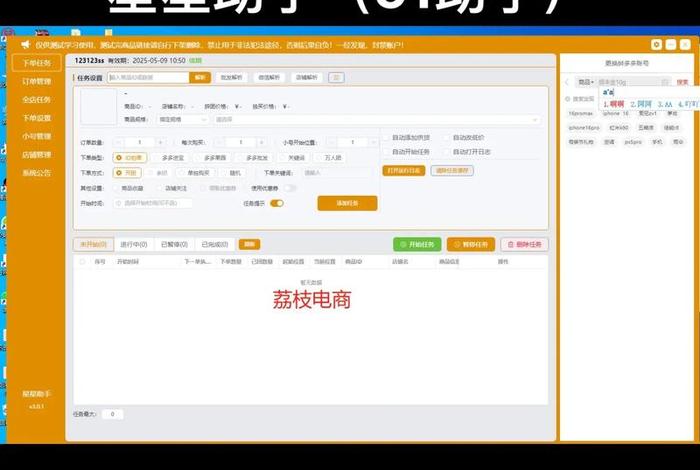Click the iphone16pro search tag
This screenshot has width=700, height=470.
pos(583,128)
